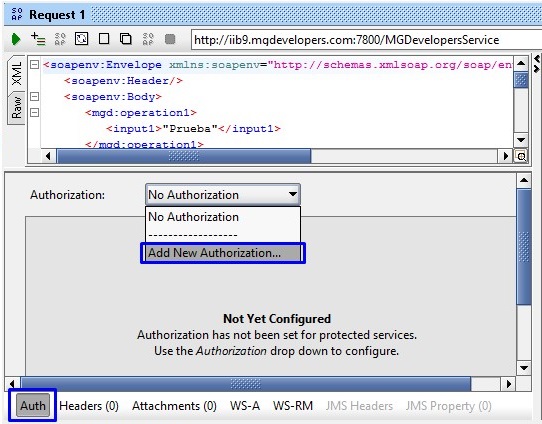
Task: Click the Auth panel horizontal scrollbar thumb
Action: pyautogui.click(x=245, y=384)
